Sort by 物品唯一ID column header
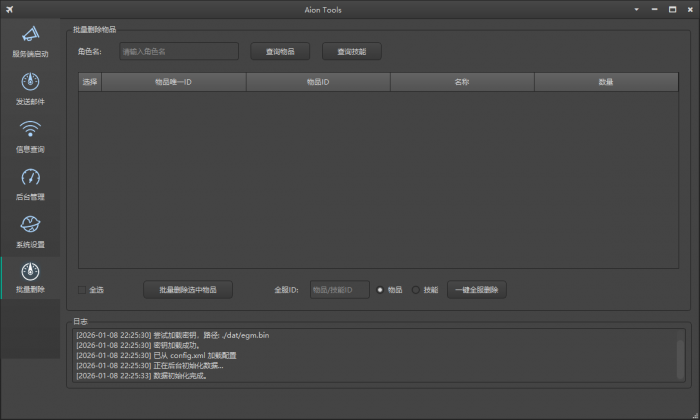This screenshot has height=420, width=700. point(174,82)
